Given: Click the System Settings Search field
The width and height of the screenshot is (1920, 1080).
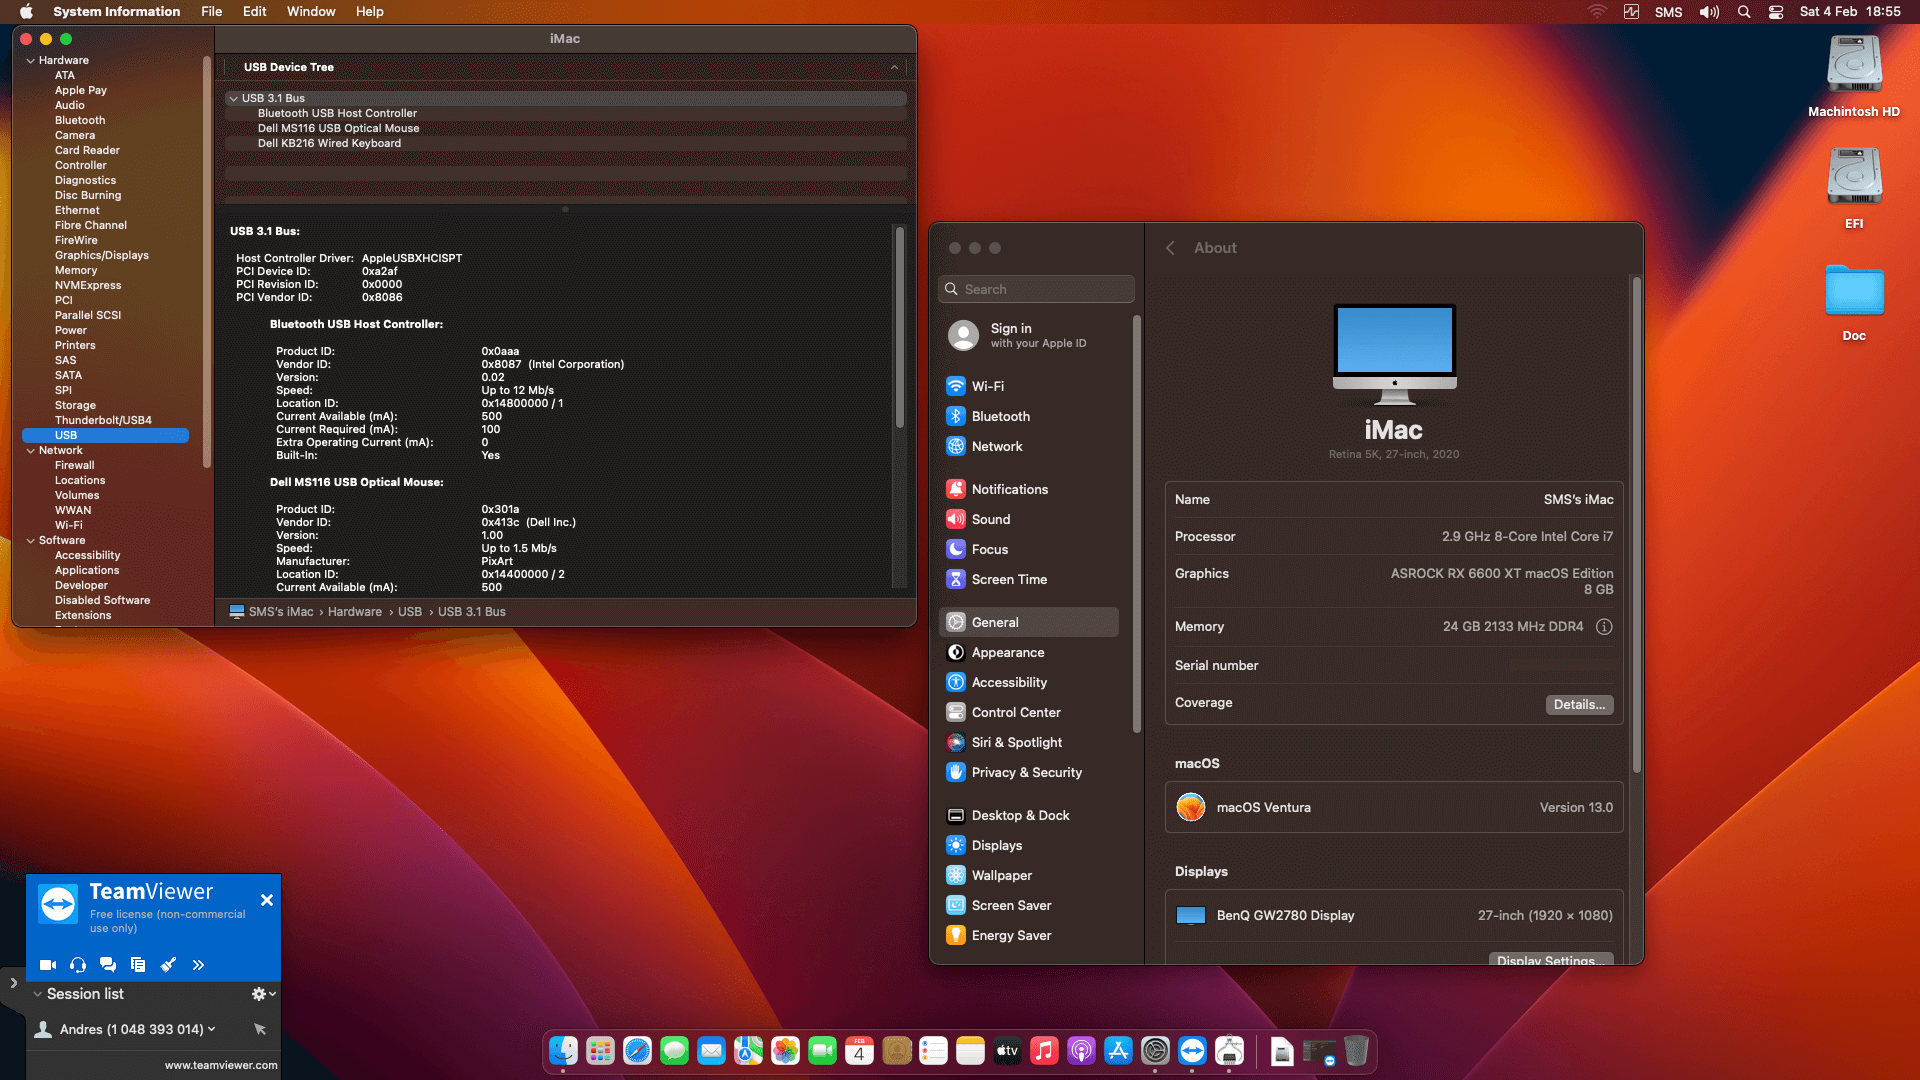Looking at the screenshot, I should 1037,290.
